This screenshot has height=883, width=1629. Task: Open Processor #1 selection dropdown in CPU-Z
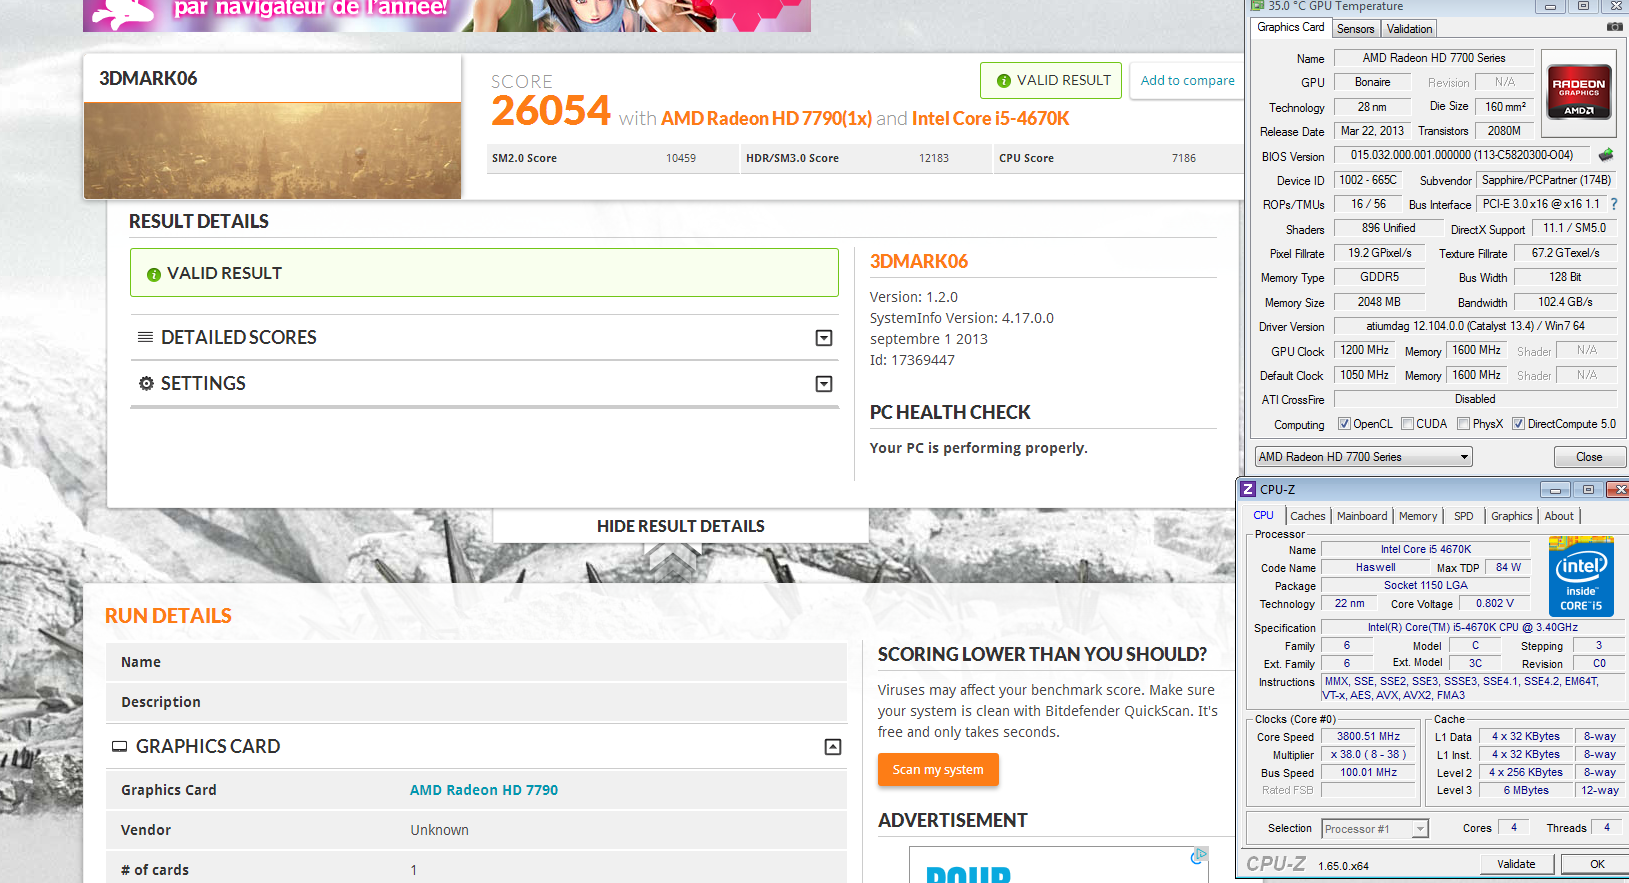(1375, 829)
